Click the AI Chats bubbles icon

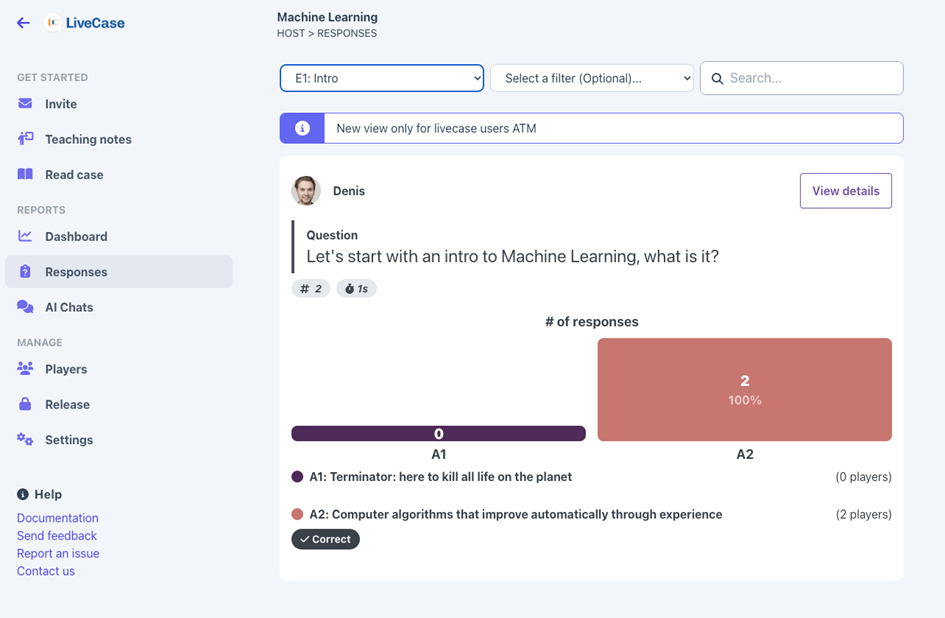(25, 307)
